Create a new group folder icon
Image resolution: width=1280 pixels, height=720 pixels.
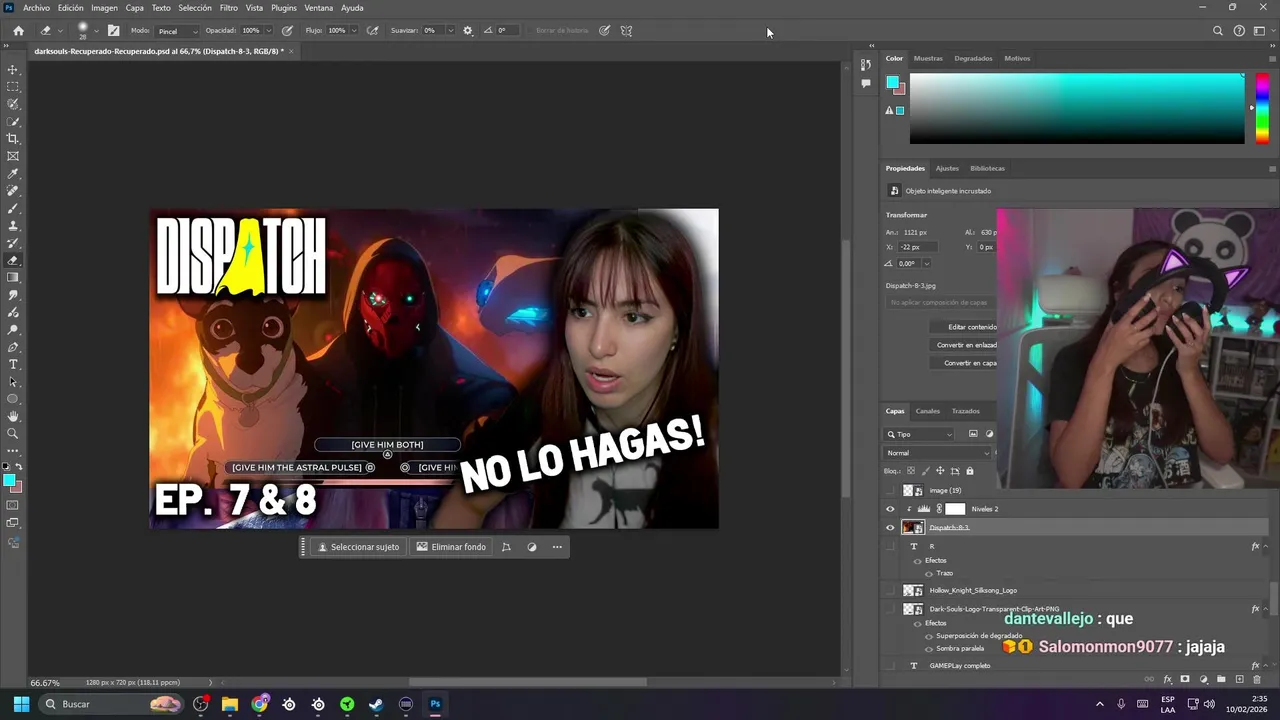click(x=1221, y=680)
